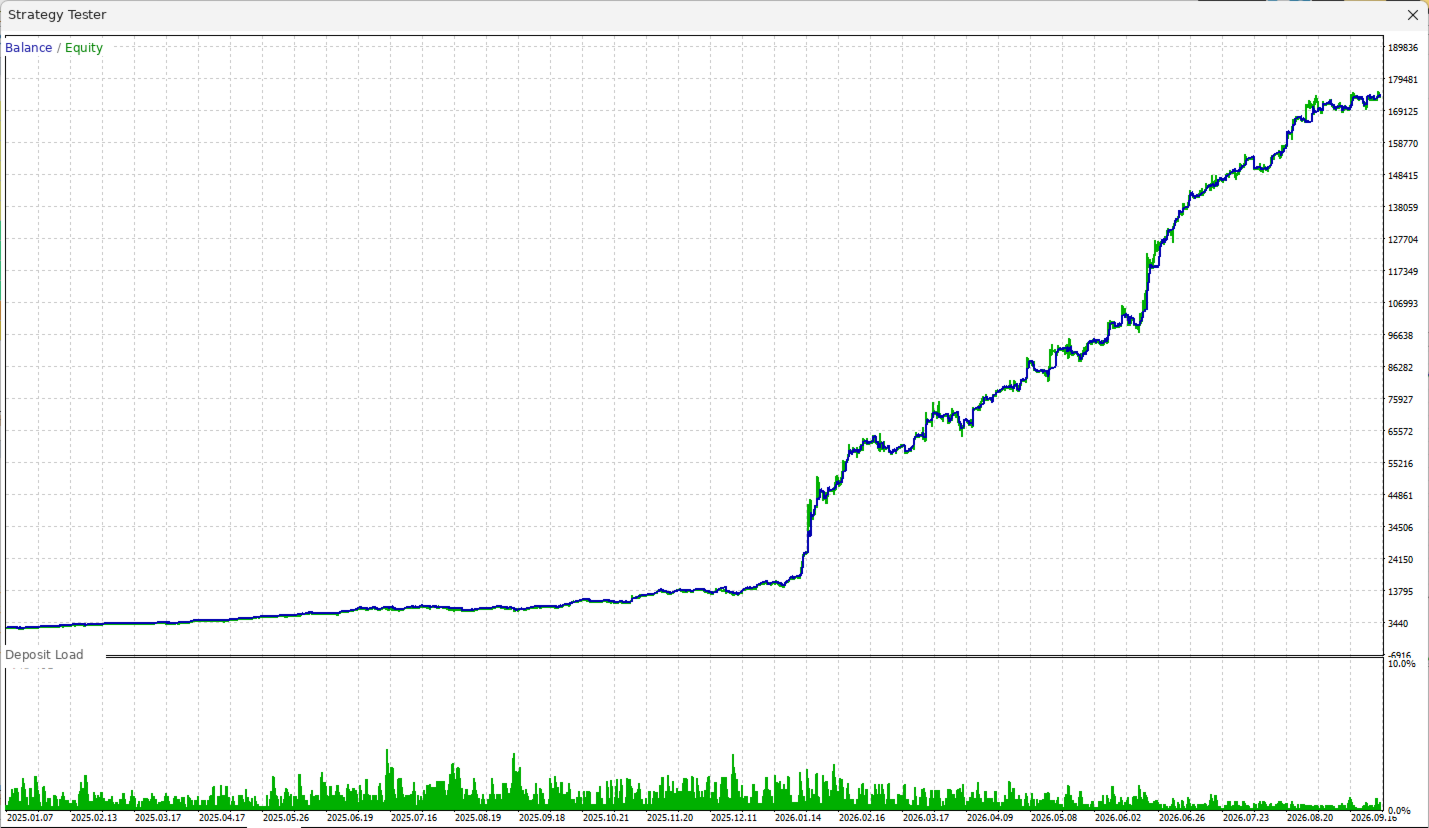Click the 2026.01.14 date axis label

798,818
